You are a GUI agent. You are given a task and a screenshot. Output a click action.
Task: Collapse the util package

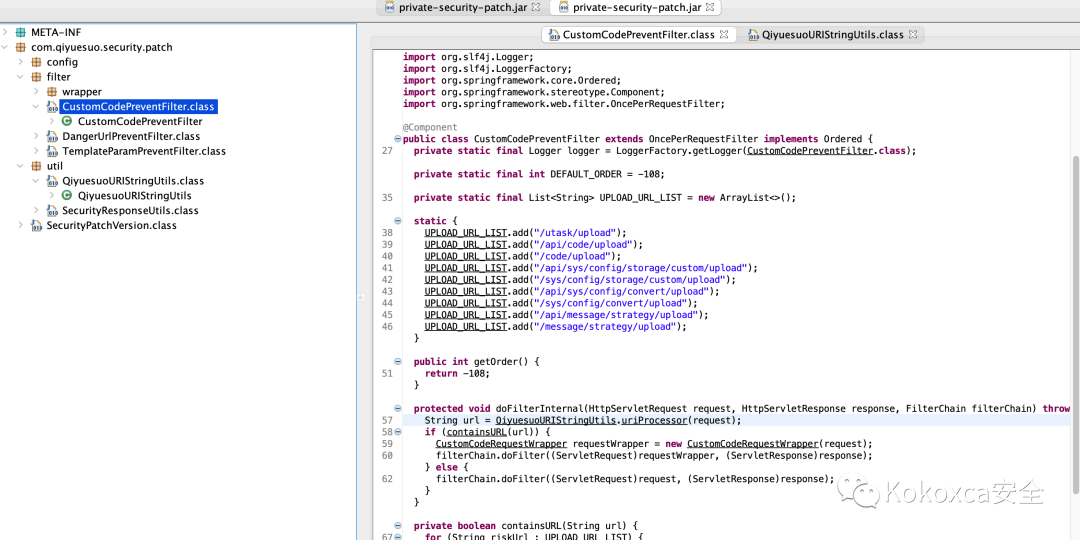[x=21, y=166]
